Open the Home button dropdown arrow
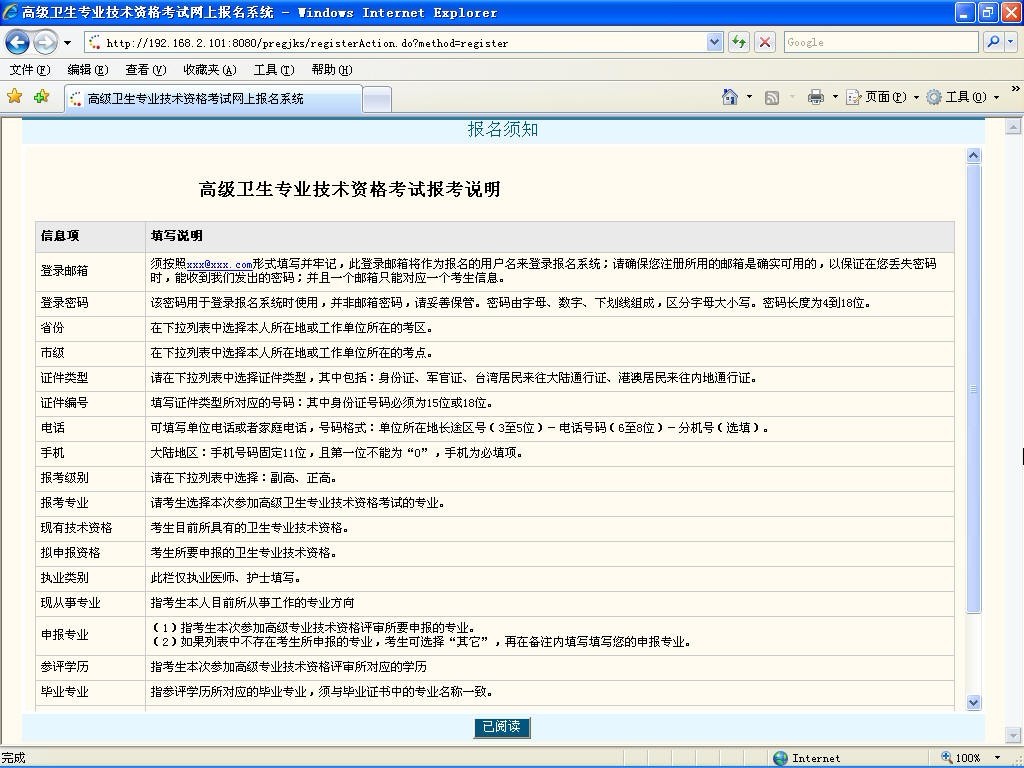Viewport: 1024px width, 768px height. [749, 97]
